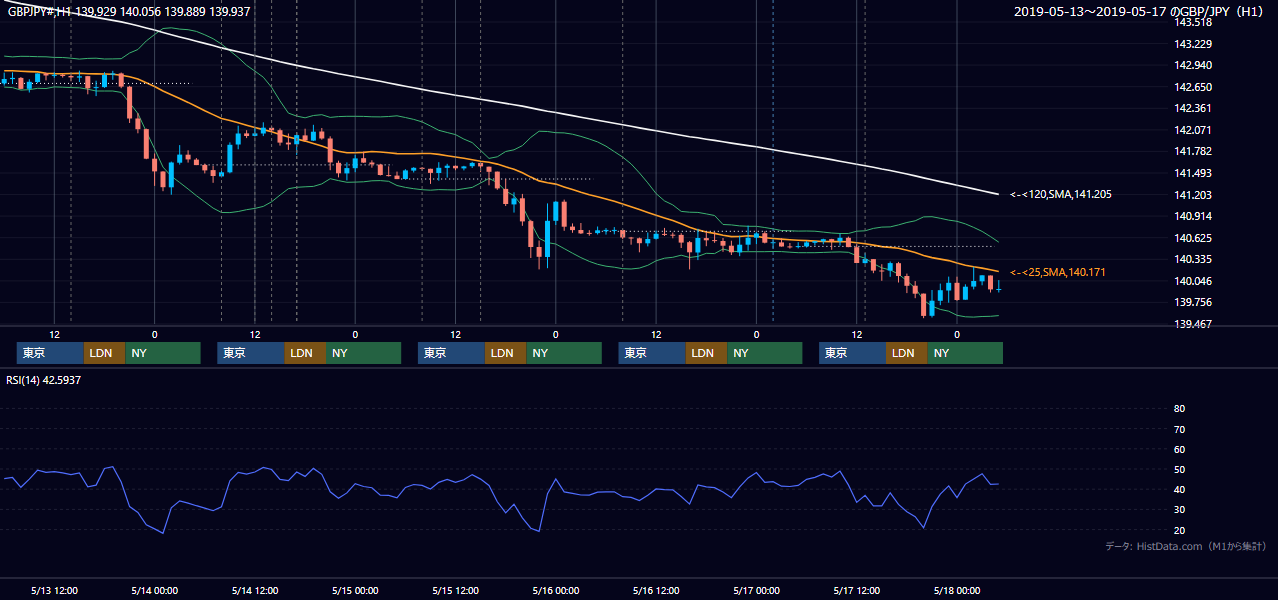Click the HistData.com data source credit
1278x600 pixels.
click(x=1185, y=546)
